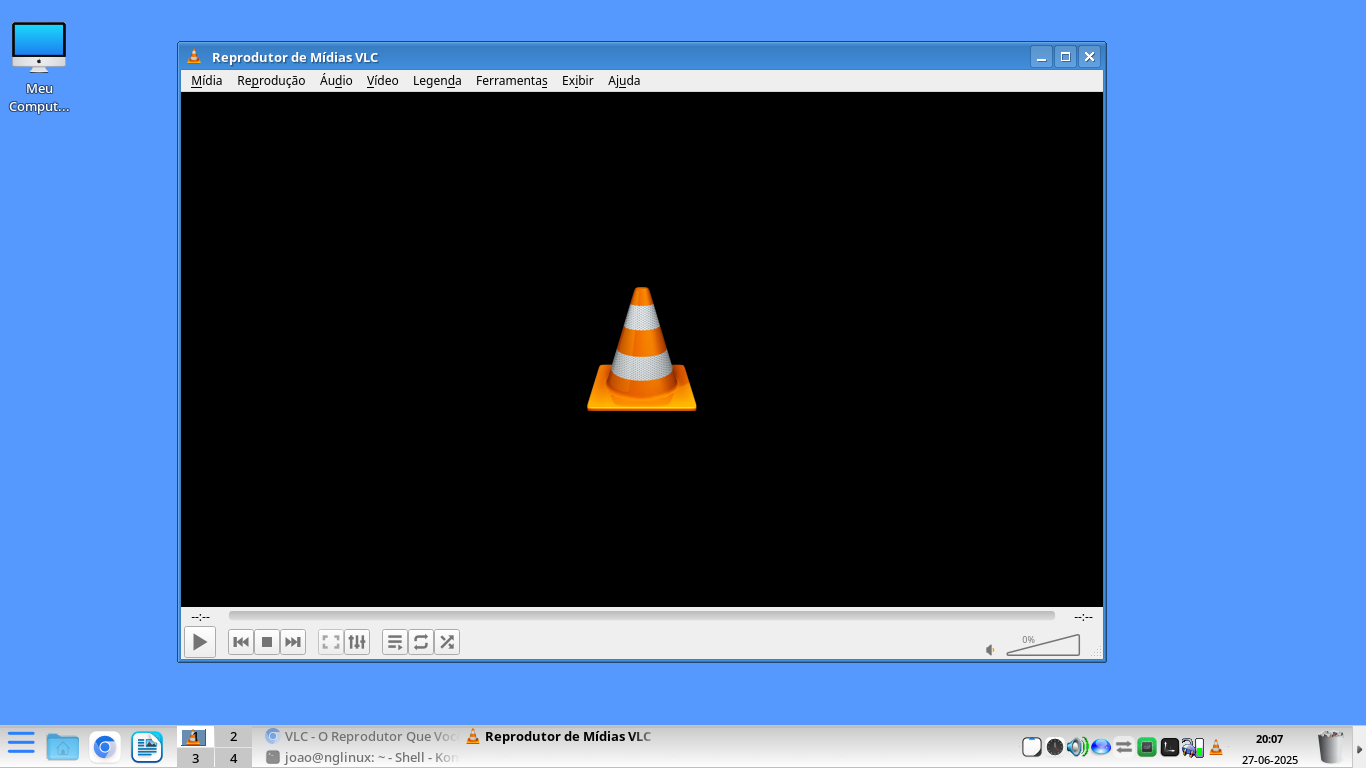Open the system volume speaker tray icon
The width and height of the screenshot is (1366, 768).
click(1077, 747)
